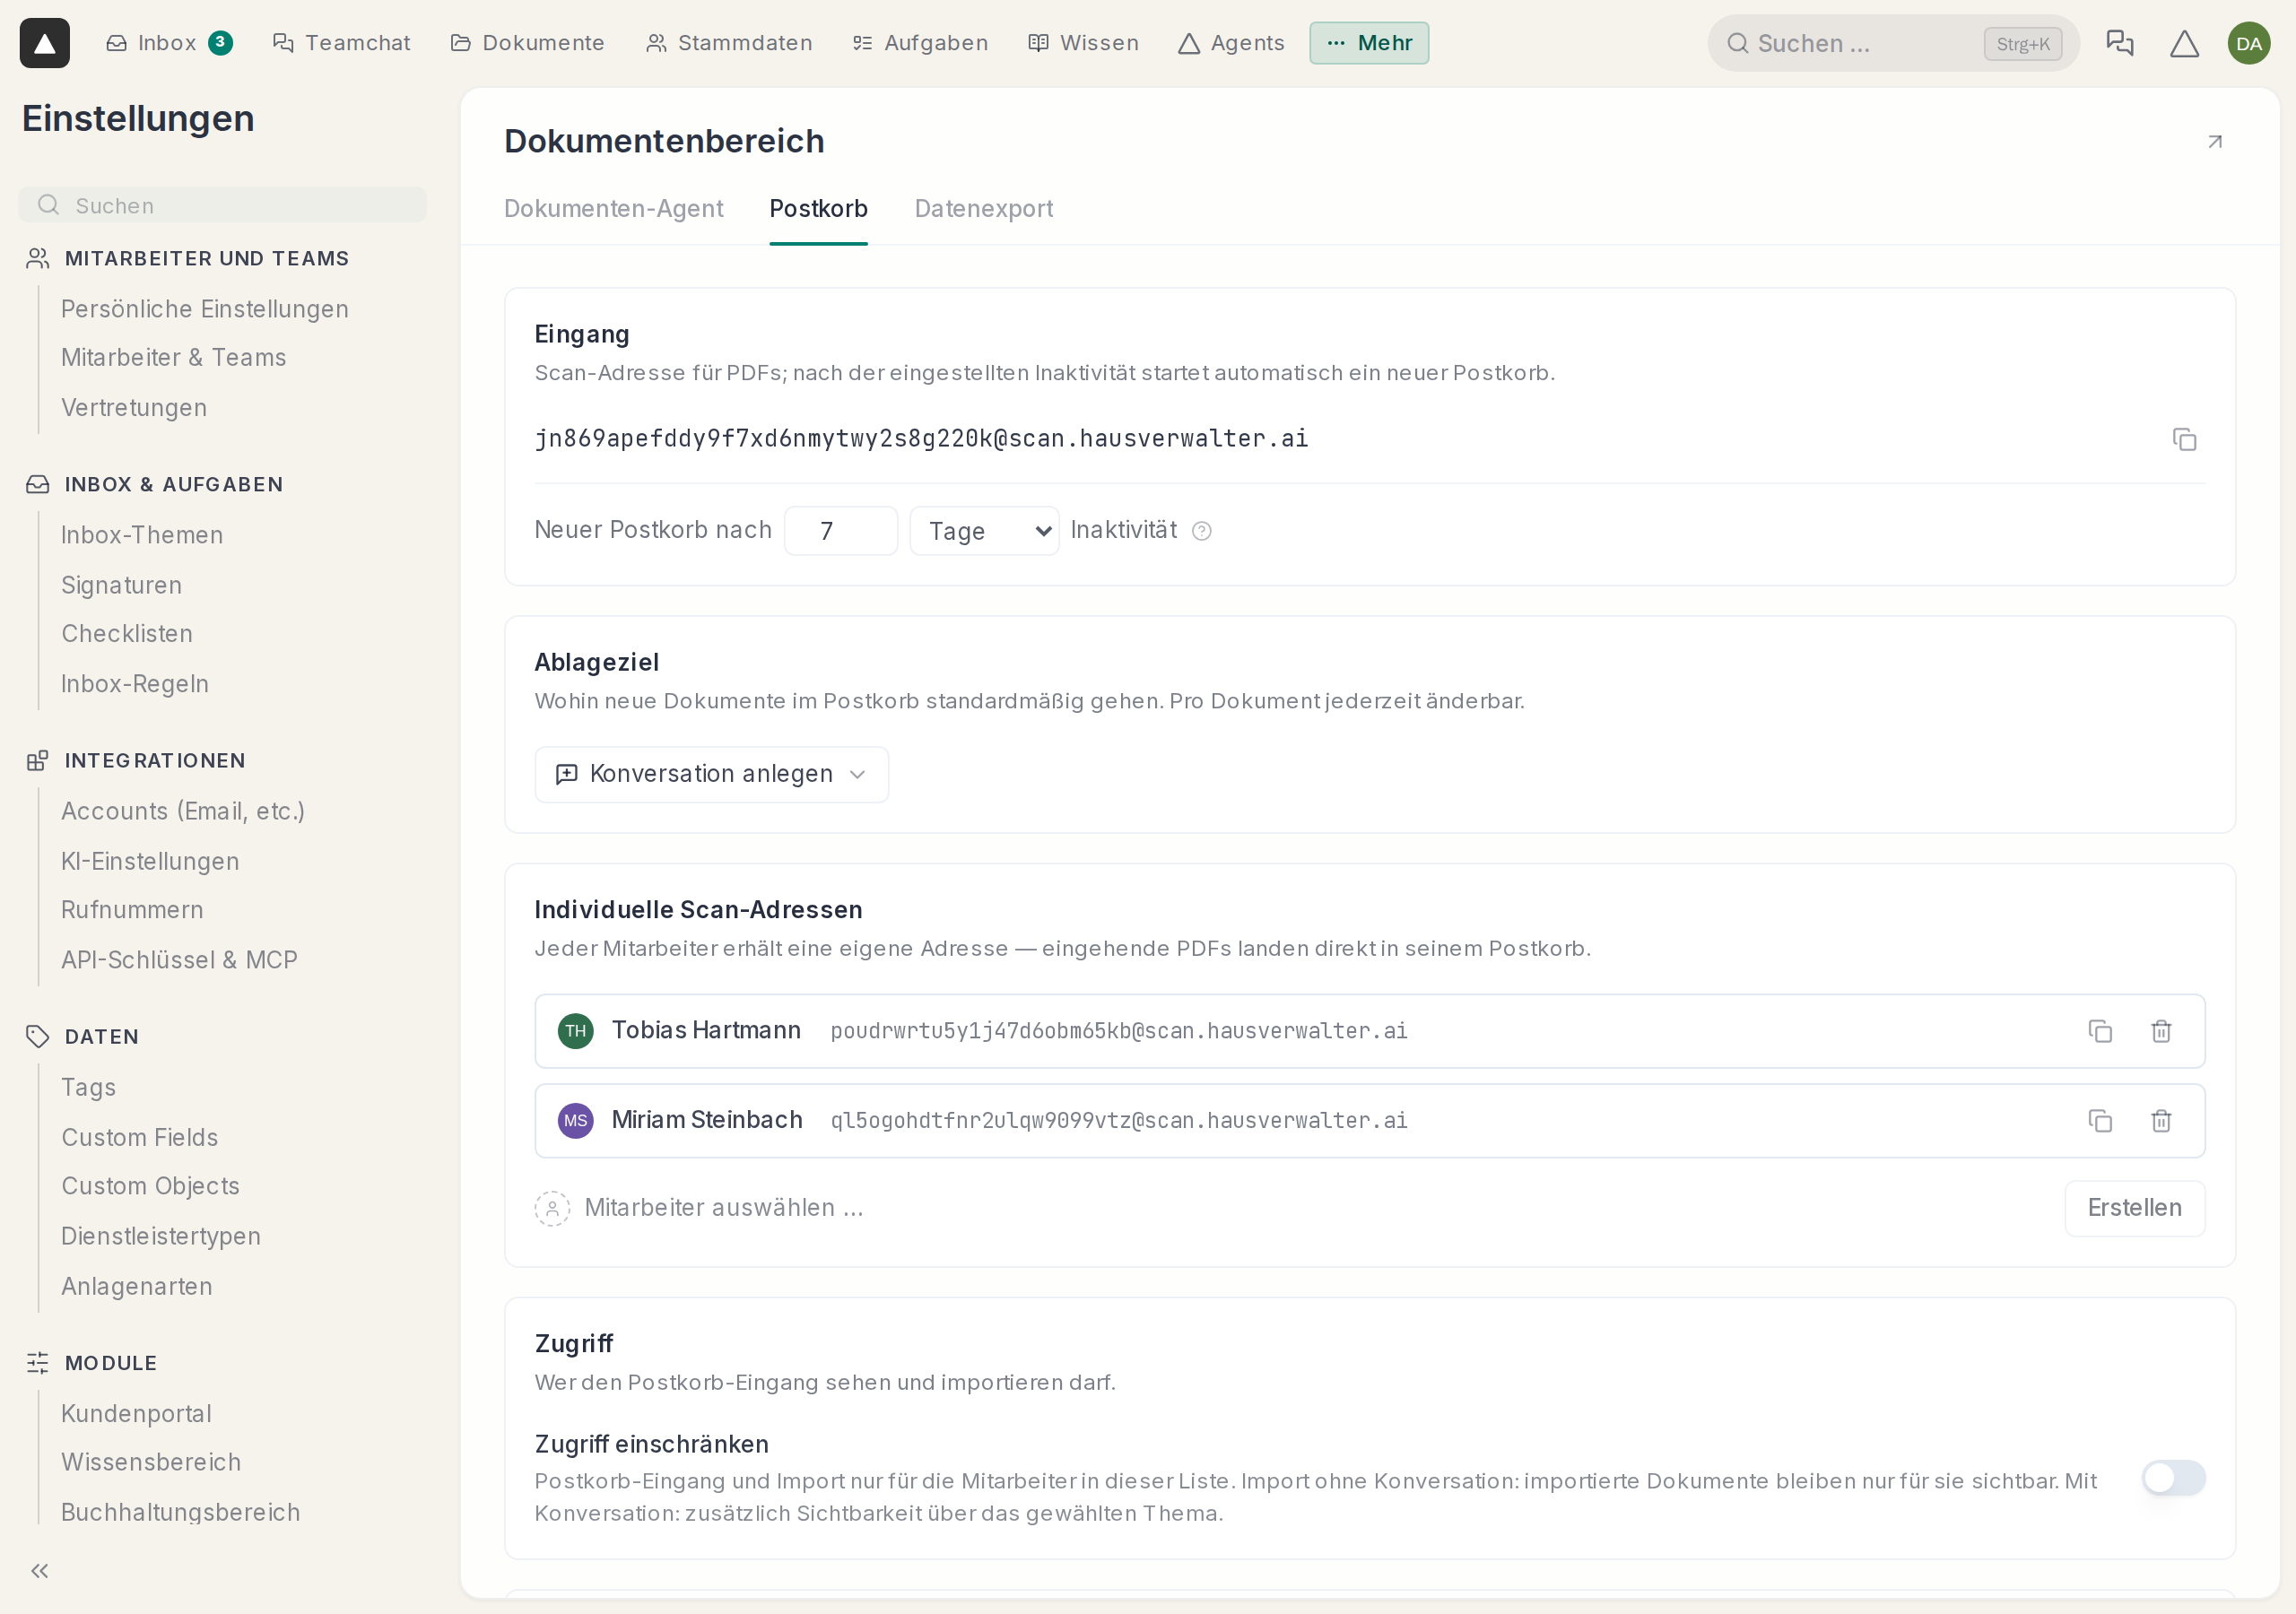Image resolution: width=2296 pixels, height=1614 pixels.
Task: Collapse the settings sidebar with double chevron
Action: pos(40,1570)
